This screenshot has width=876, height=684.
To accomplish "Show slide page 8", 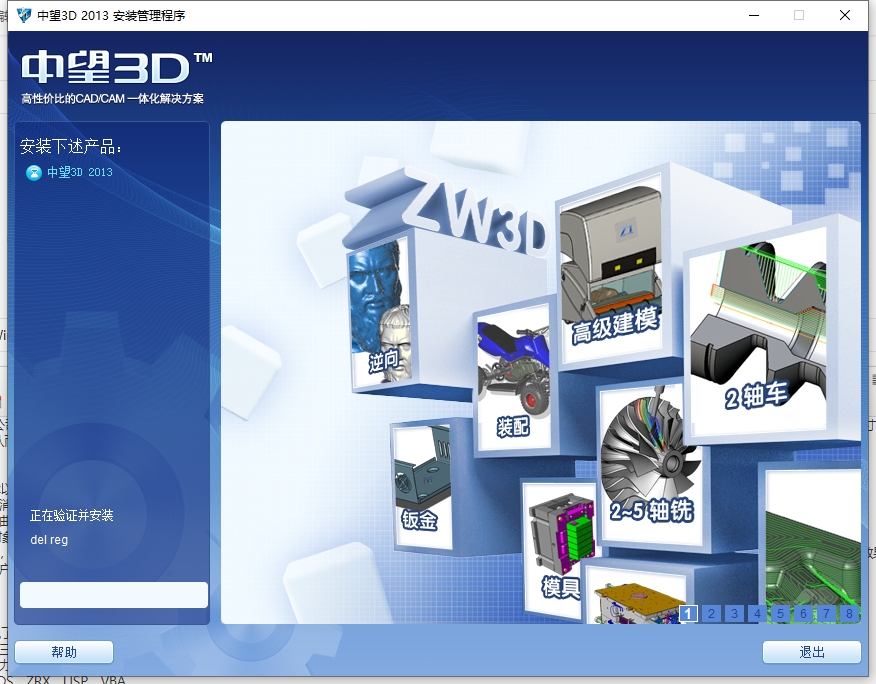I will click(849, 614).
